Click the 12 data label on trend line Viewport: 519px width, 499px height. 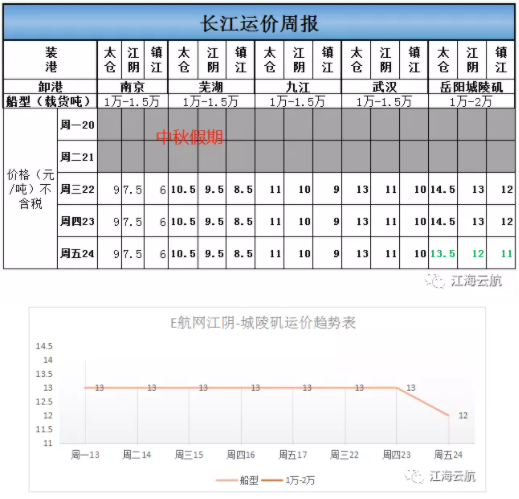463,415
